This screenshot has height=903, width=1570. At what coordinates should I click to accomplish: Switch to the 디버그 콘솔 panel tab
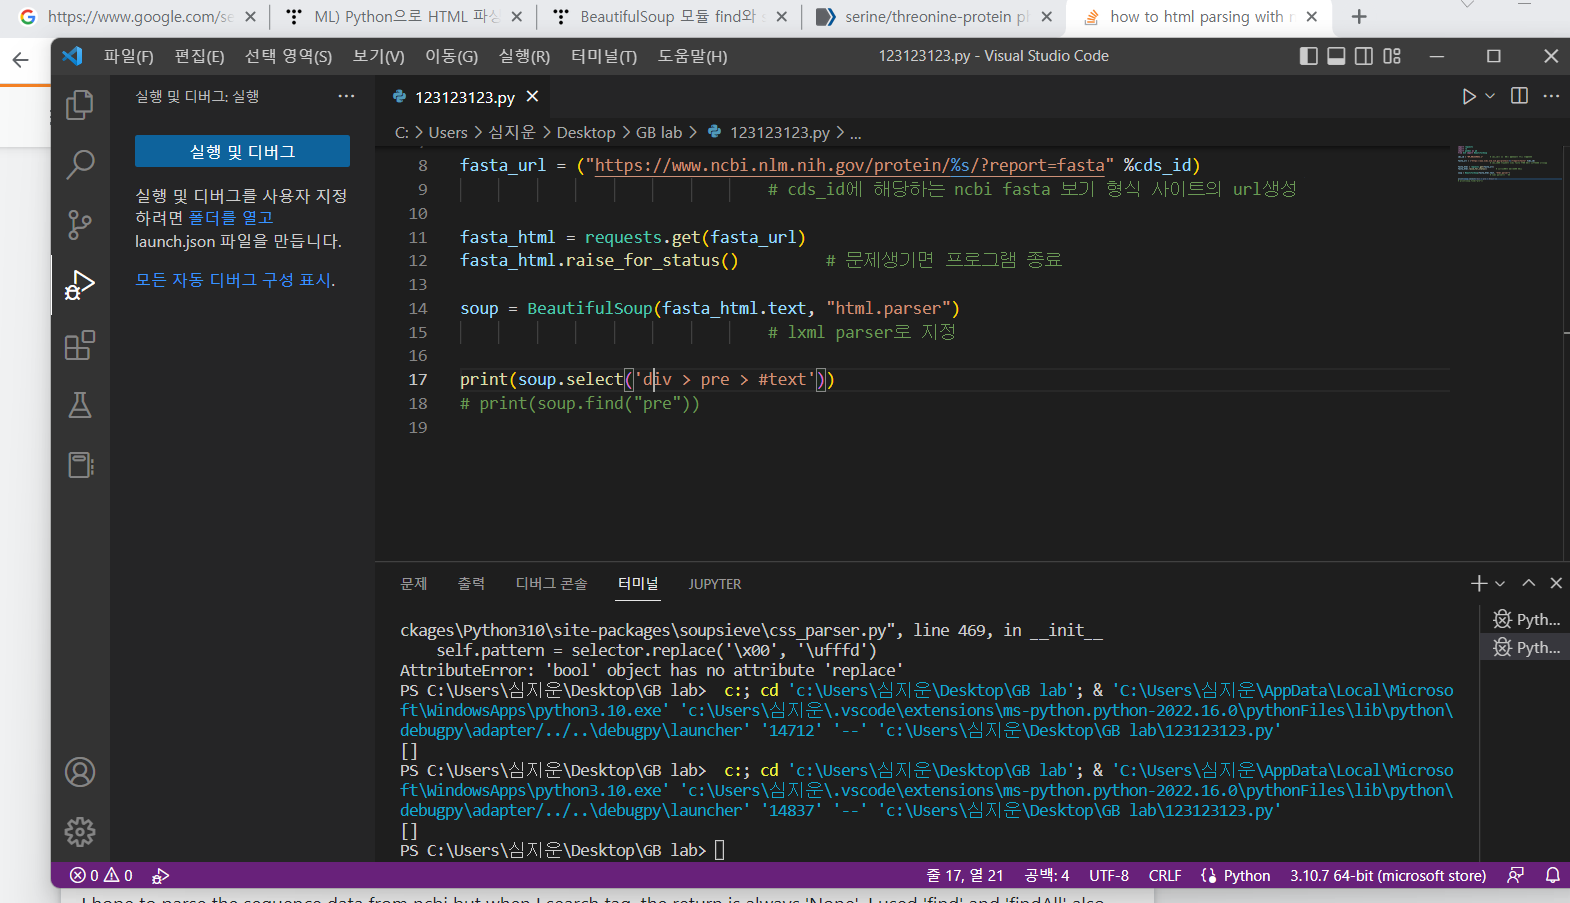(x=551, y=584)
